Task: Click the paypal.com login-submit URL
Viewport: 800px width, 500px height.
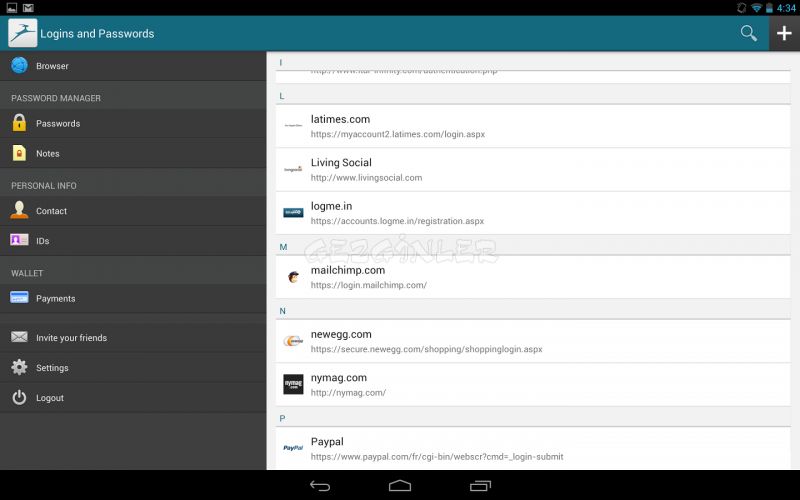Action: [437, 457]
